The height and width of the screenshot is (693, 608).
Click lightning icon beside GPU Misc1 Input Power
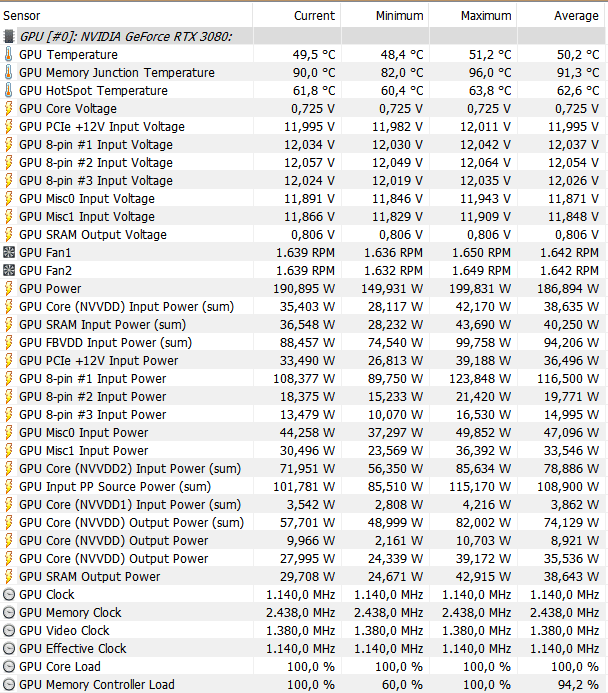tap(8, 451)
